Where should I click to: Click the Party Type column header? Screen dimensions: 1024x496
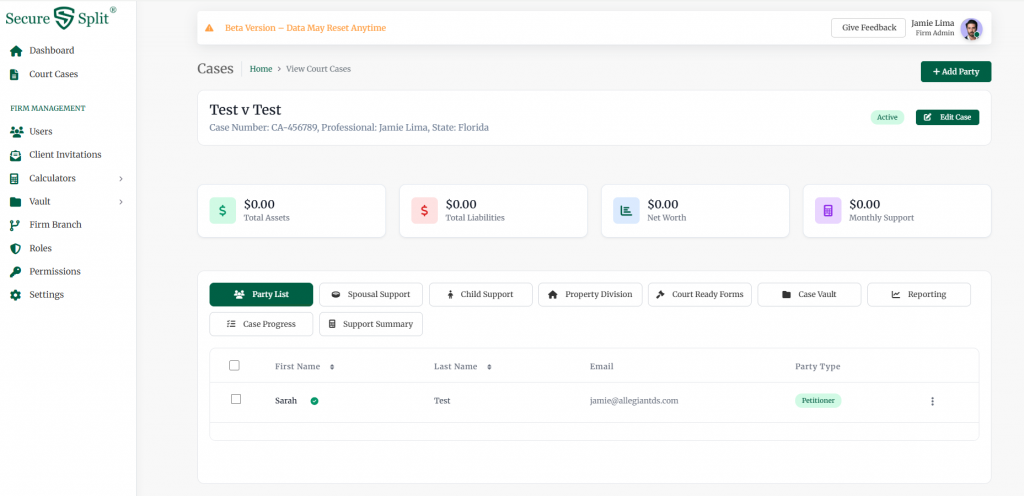point(818,367)
